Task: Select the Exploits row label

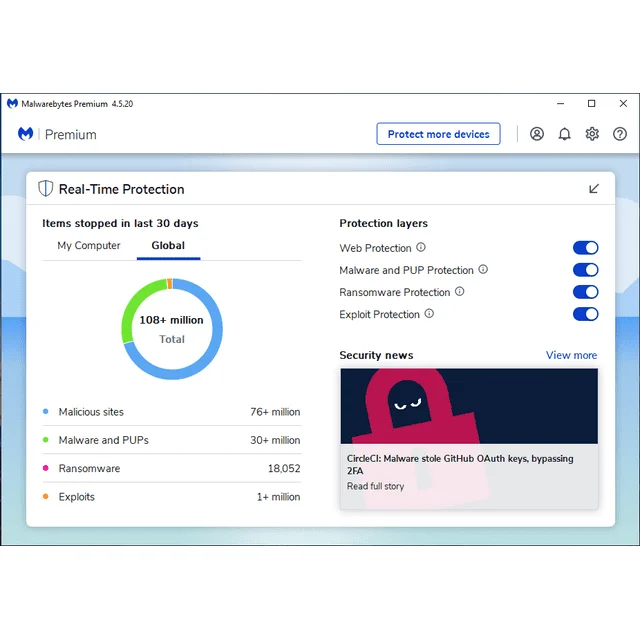Action: click(x=77, y=497)
